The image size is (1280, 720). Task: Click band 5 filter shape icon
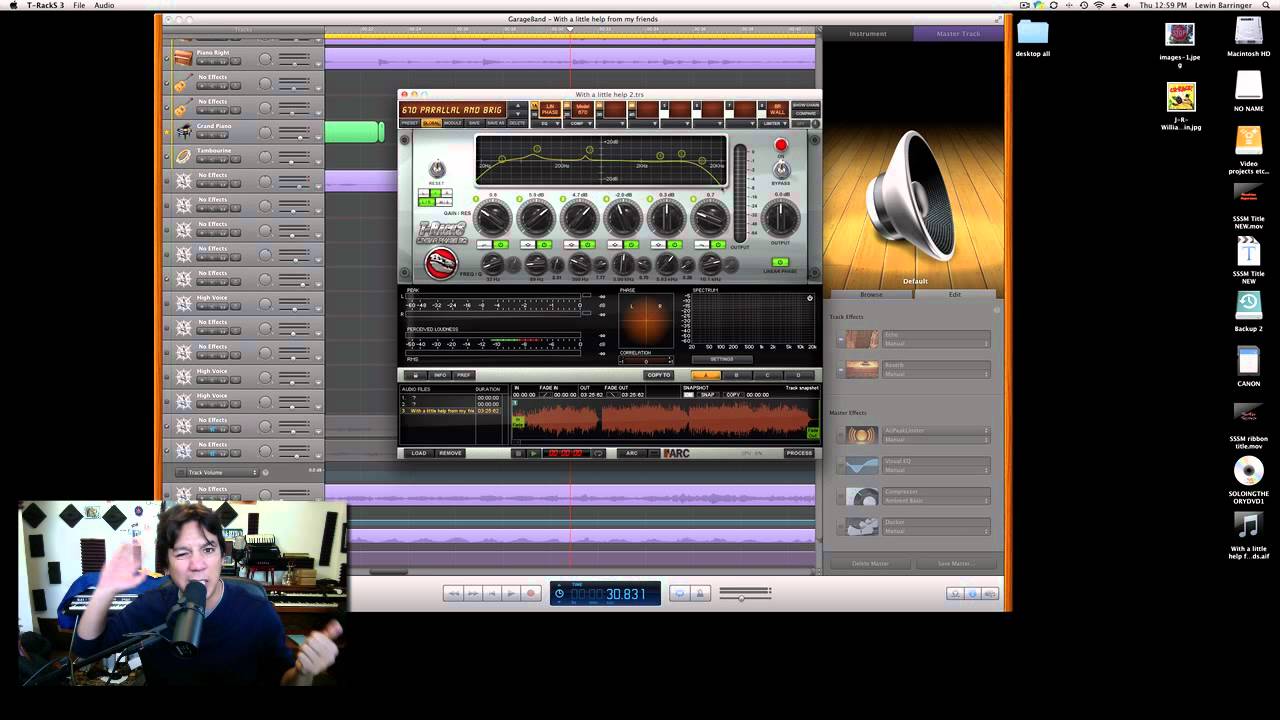click(x=658, y=245)
